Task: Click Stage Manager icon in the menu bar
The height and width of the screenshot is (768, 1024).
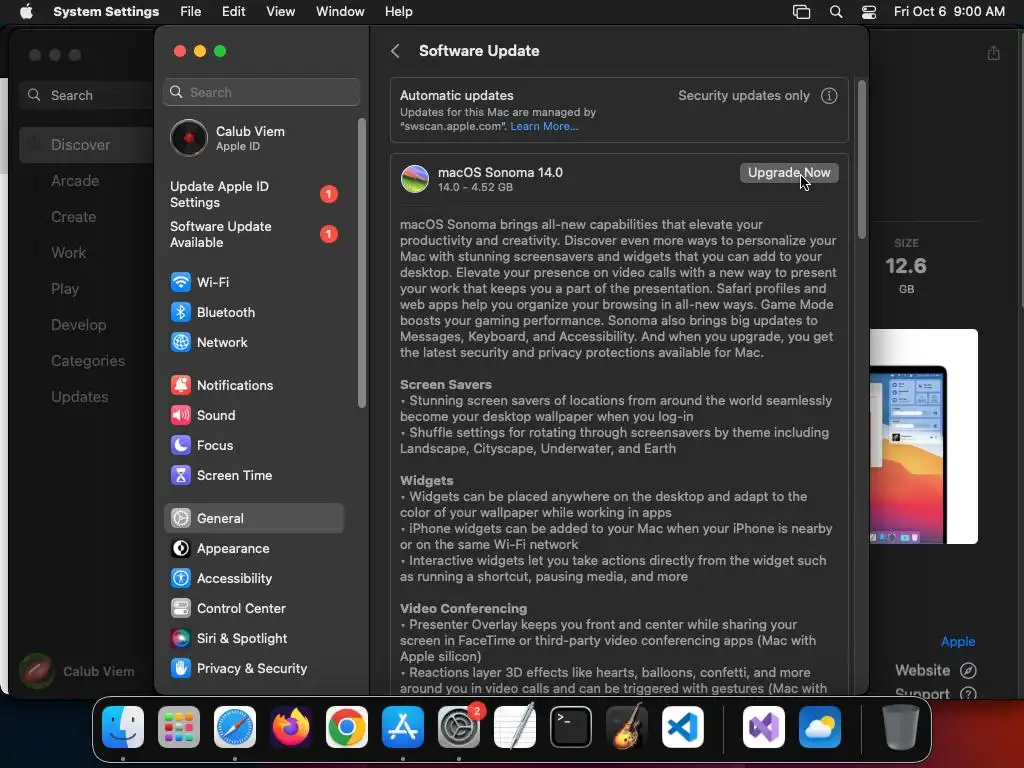Action: 801,12
